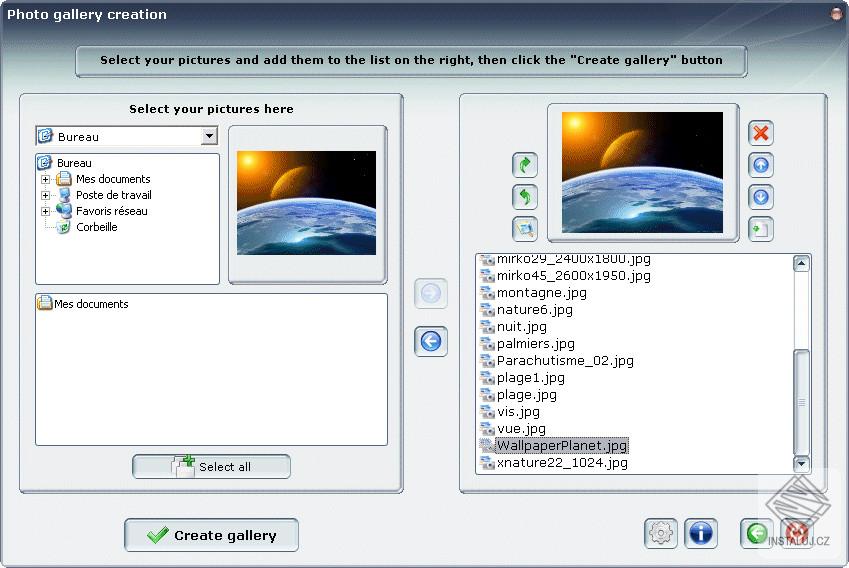Click the greyed-out right-arrow transfer button

coord(431,293)
